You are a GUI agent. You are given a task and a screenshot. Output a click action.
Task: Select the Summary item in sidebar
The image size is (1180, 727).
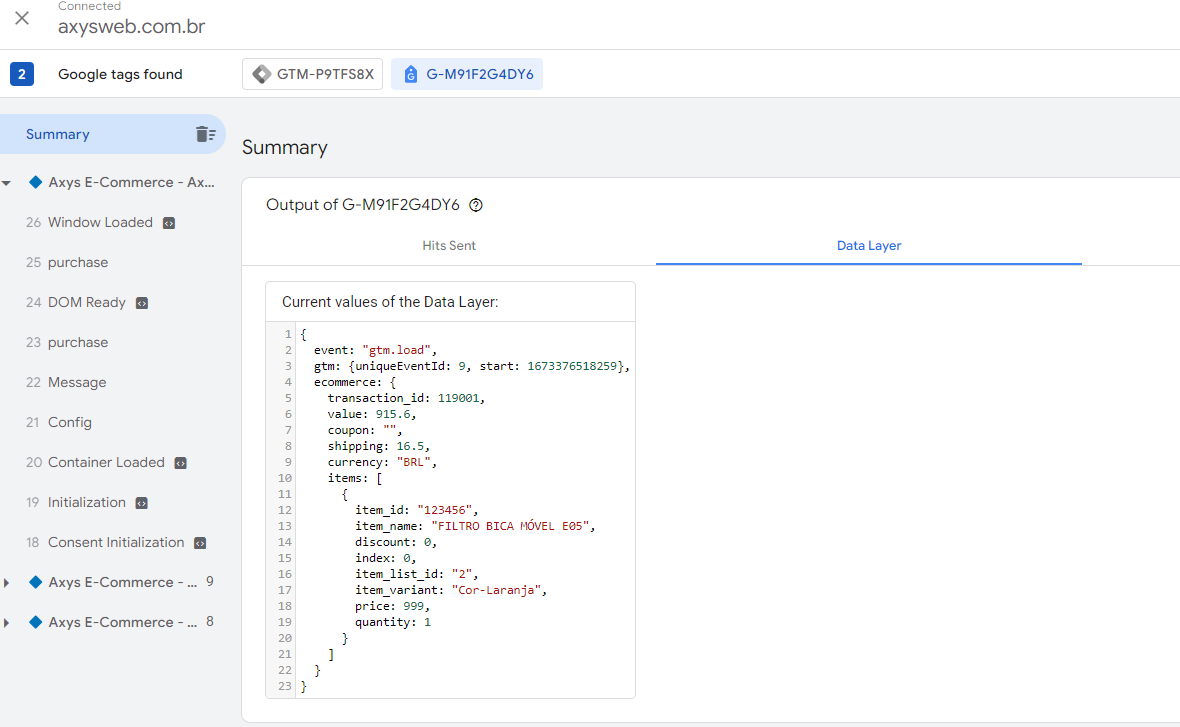pyautogui.click(x=113, y=134)
